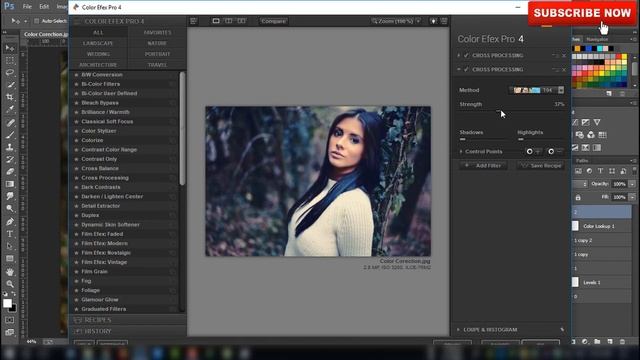Image resolution: width=640 pixels, height=360 pixels.
Task: Select the Quick Selection tool in Photoshop
Action: tap(10, 85)
